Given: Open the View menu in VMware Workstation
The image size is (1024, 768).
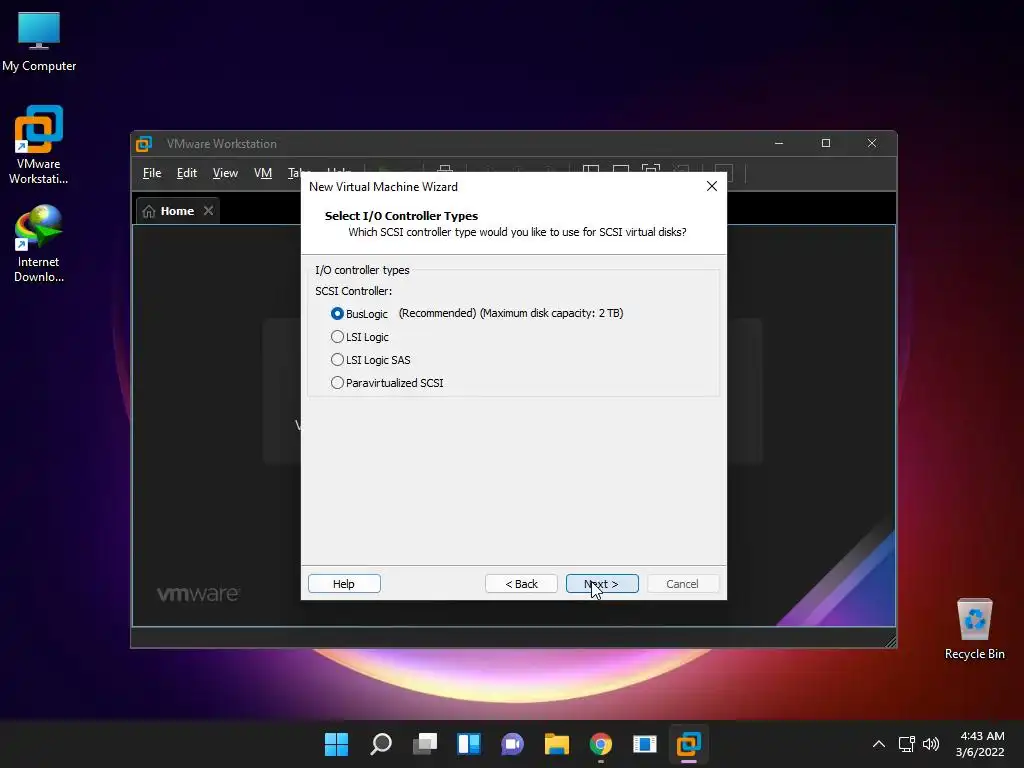Looking at the screenshot, I should [x=225, y=173].
